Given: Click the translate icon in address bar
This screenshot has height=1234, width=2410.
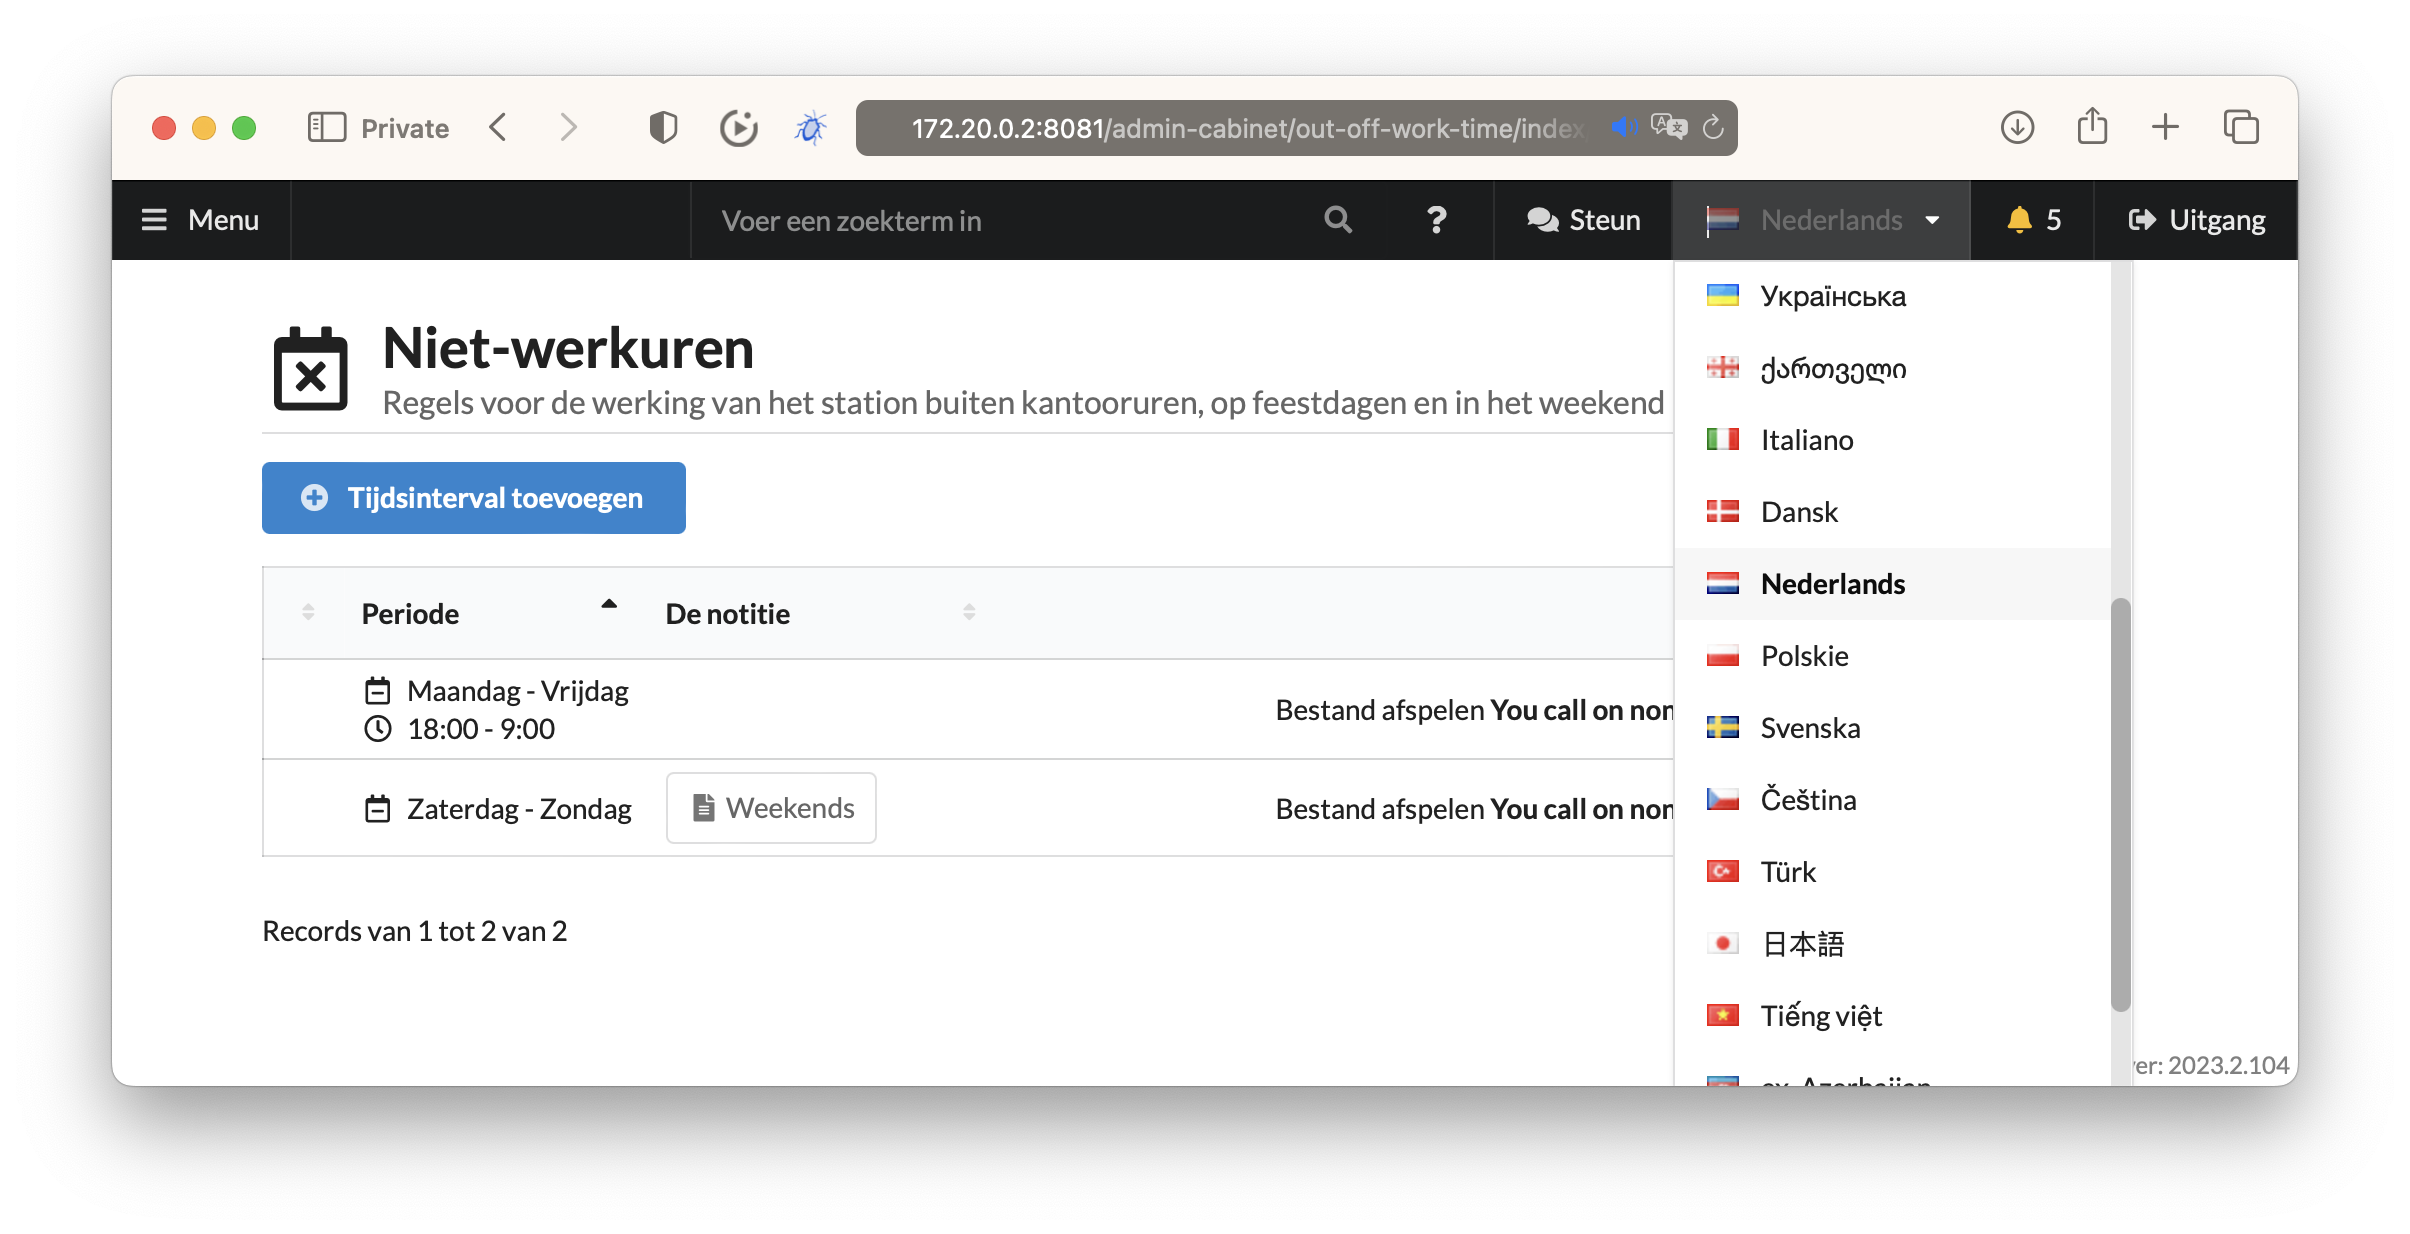Looking at the screenshot, I should coord(1668,128).
